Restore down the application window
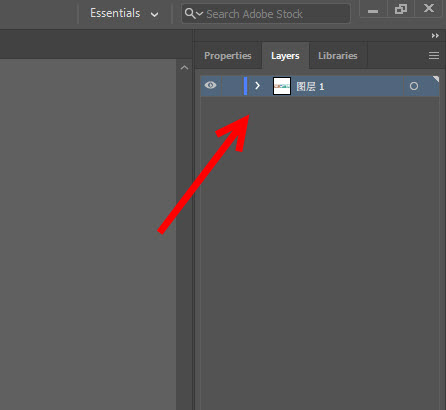This screenshot has height=410, width=446. [401, 9]
